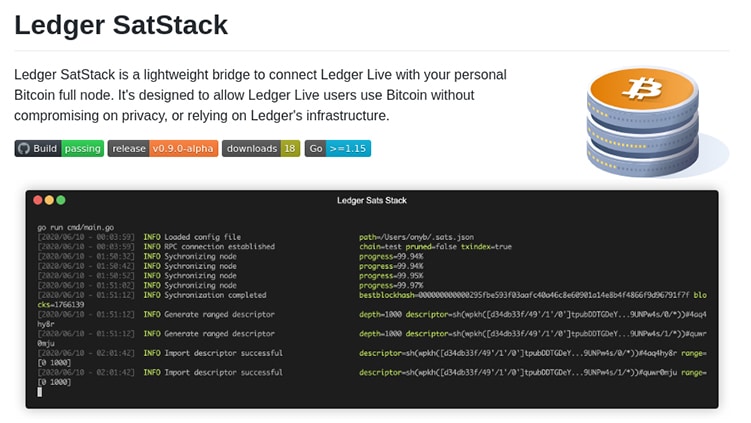Viewport: 751px width, 423px height.
Task: Click the yellow dot in terminal window
Action: click(49, 200)
